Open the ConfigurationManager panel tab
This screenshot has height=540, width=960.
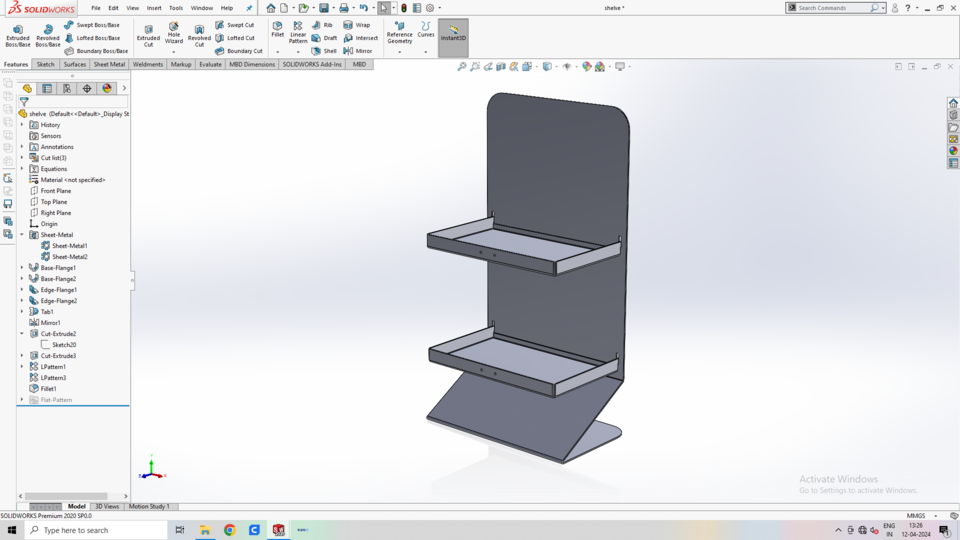point(67,89)
